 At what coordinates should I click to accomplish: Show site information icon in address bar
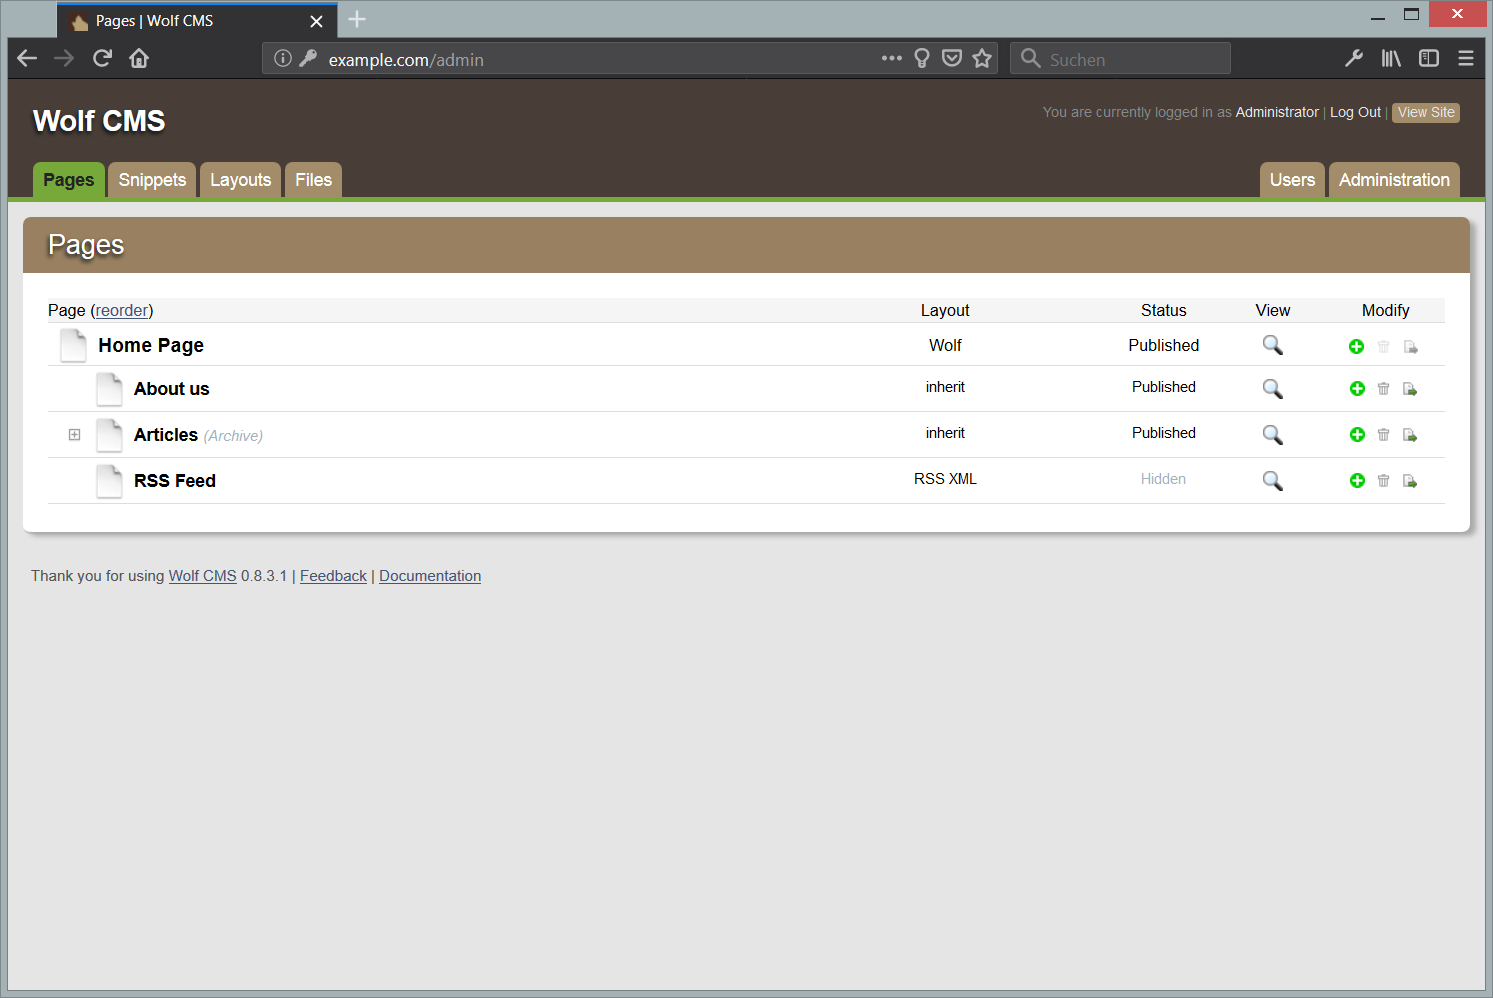[x=283, y=58]
